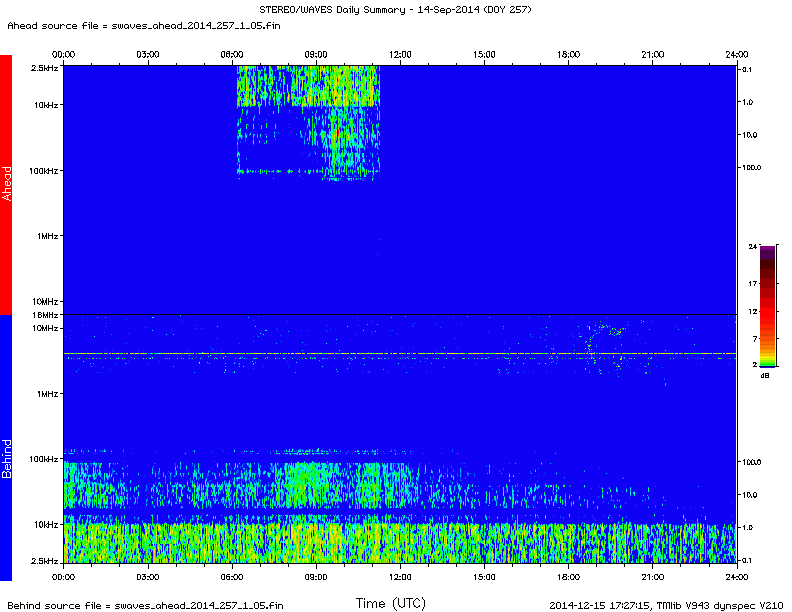Click the Behind panel right-axis 100.0 label
Screen dimensions: 792x612
click(x=751, y=462)
